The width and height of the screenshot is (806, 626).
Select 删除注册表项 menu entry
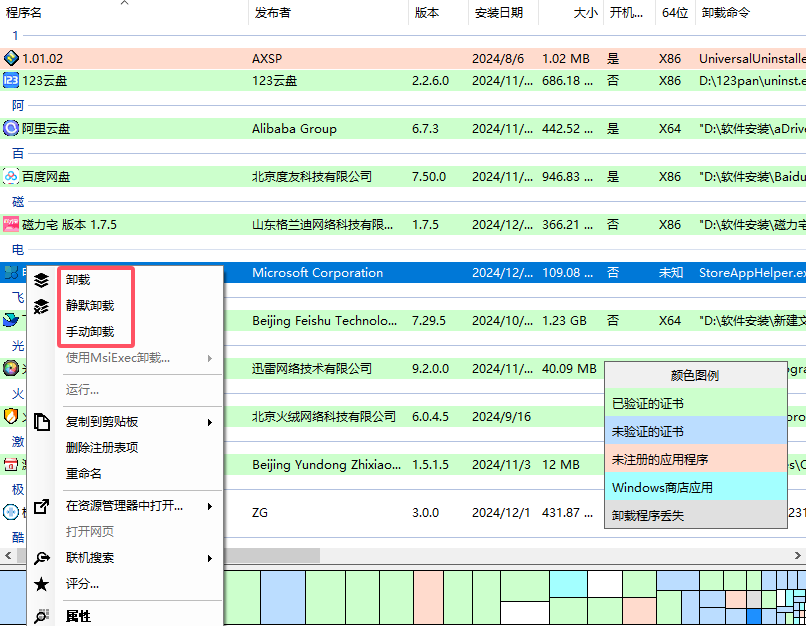point(102,448)
